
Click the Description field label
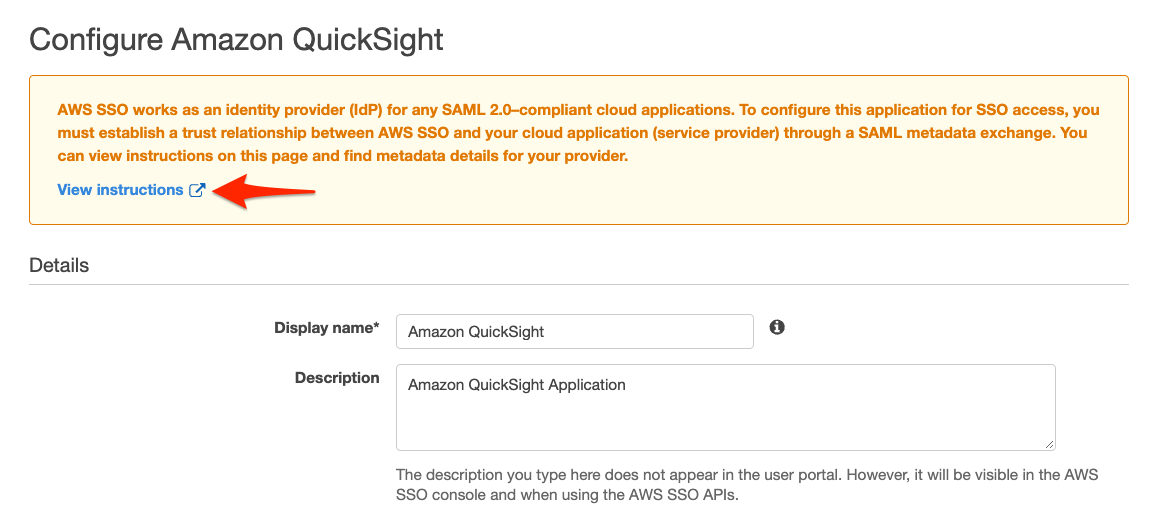337,378
